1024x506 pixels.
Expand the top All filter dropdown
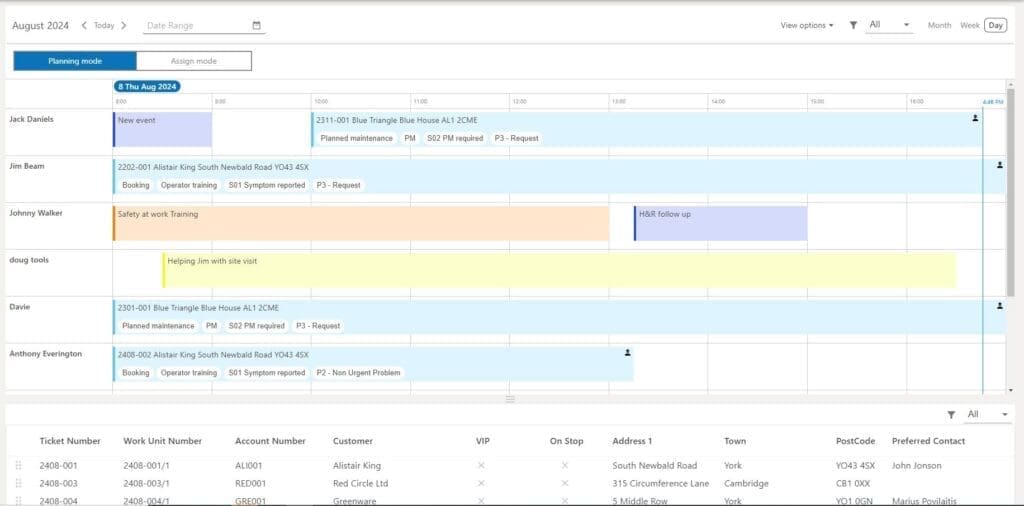(889, 25)
